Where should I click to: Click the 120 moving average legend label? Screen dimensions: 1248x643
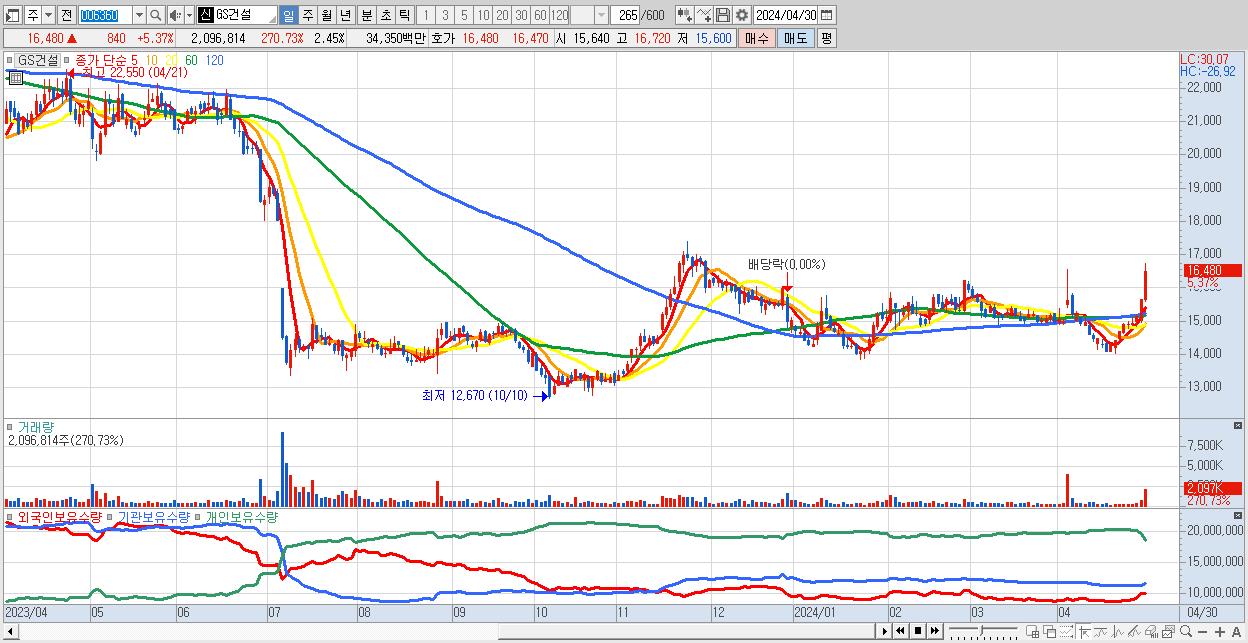[x=214, y=60]
